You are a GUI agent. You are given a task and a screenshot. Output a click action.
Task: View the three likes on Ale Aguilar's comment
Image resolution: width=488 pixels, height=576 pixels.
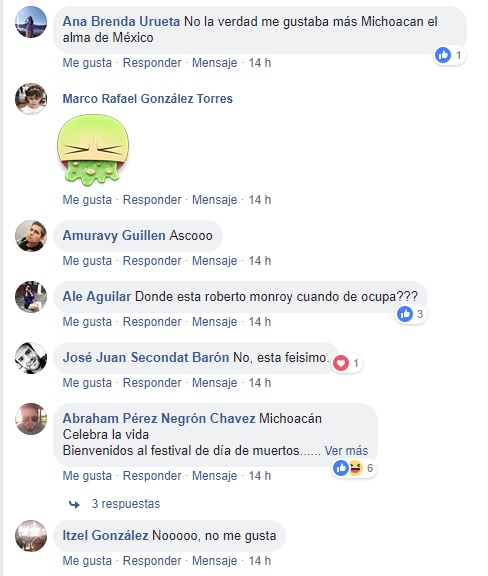click(411, 314)
